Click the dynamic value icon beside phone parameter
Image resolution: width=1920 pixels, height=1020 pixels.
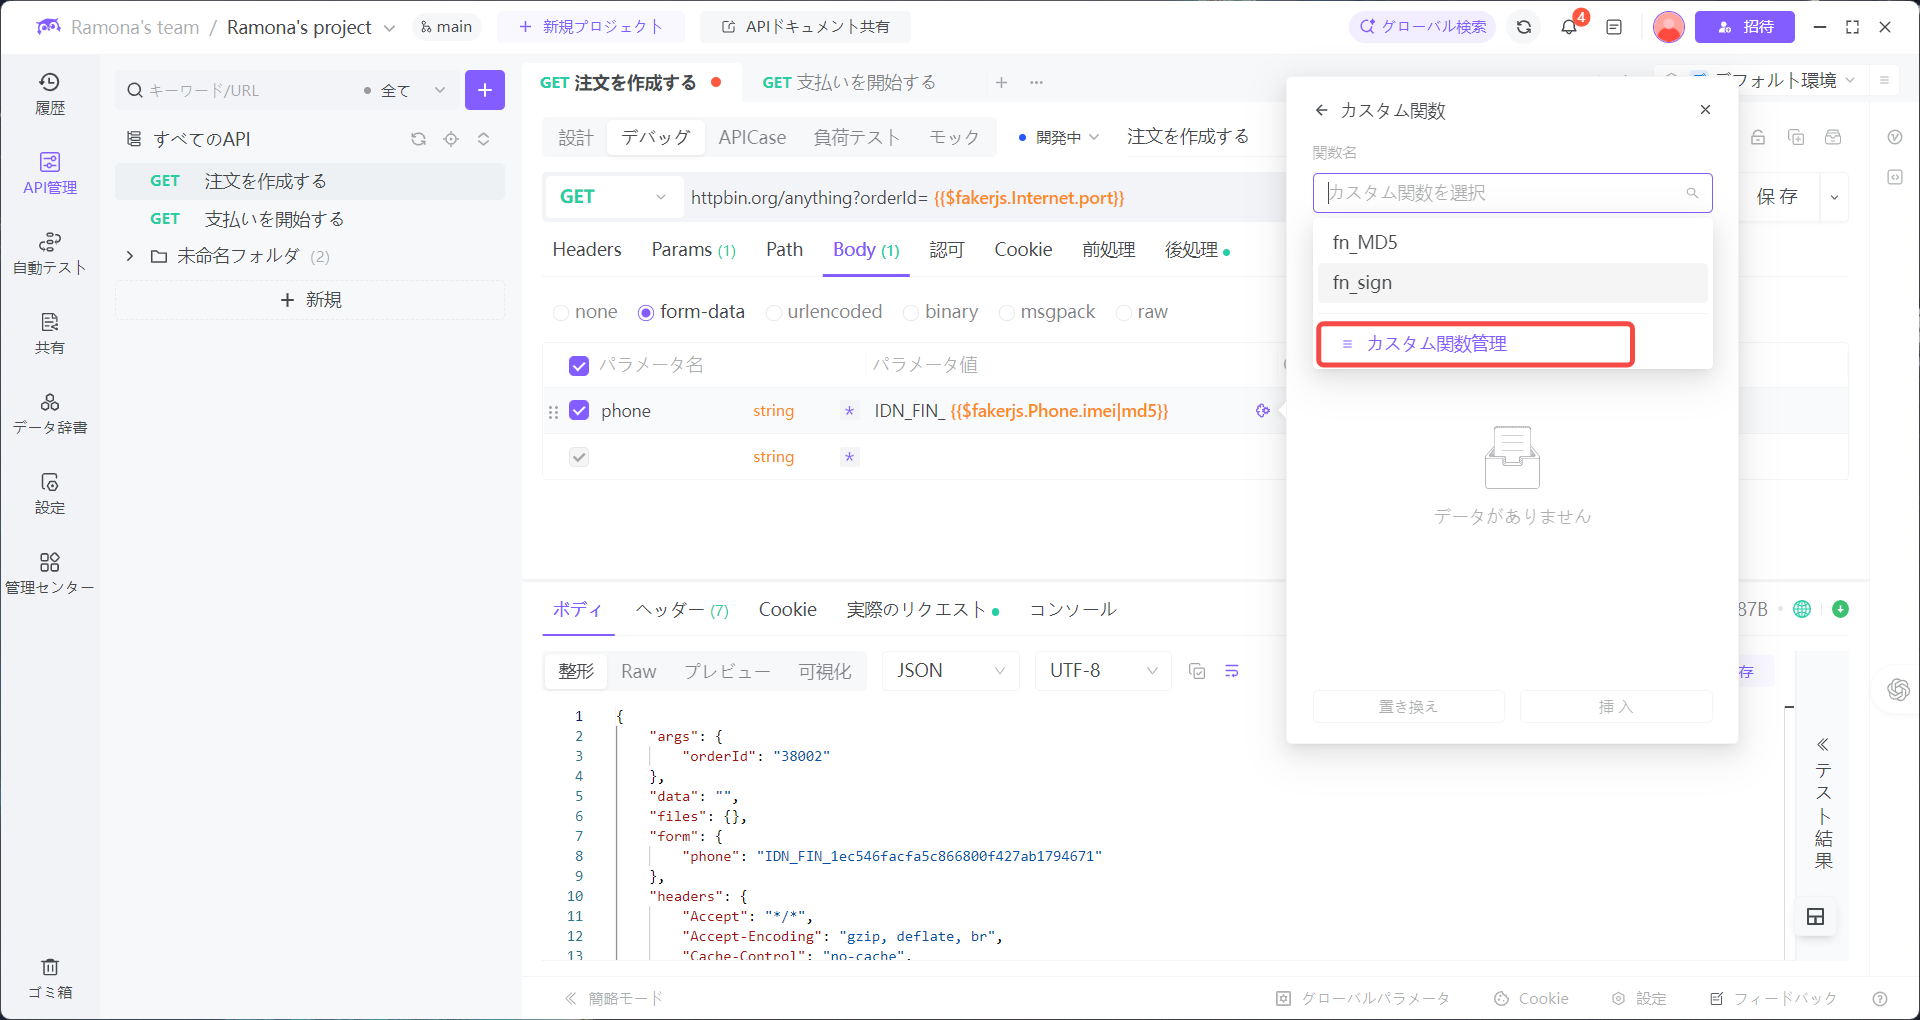coord(1262,410)
